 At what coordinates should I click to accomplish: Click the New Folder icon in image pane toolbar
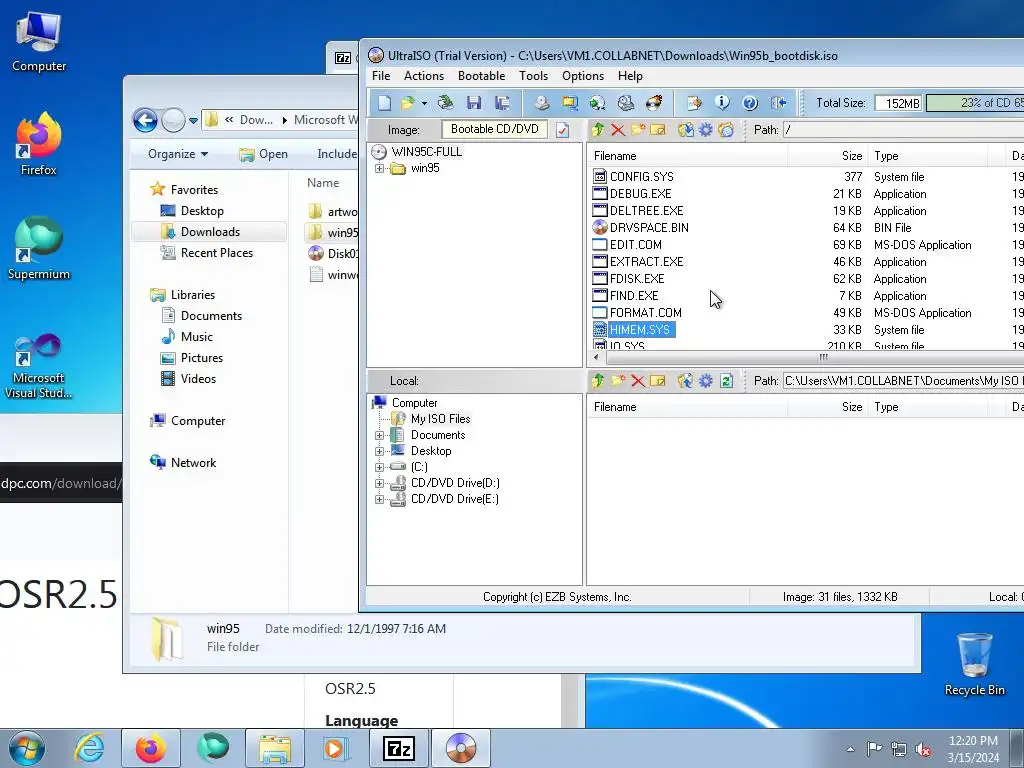point(637,130)
